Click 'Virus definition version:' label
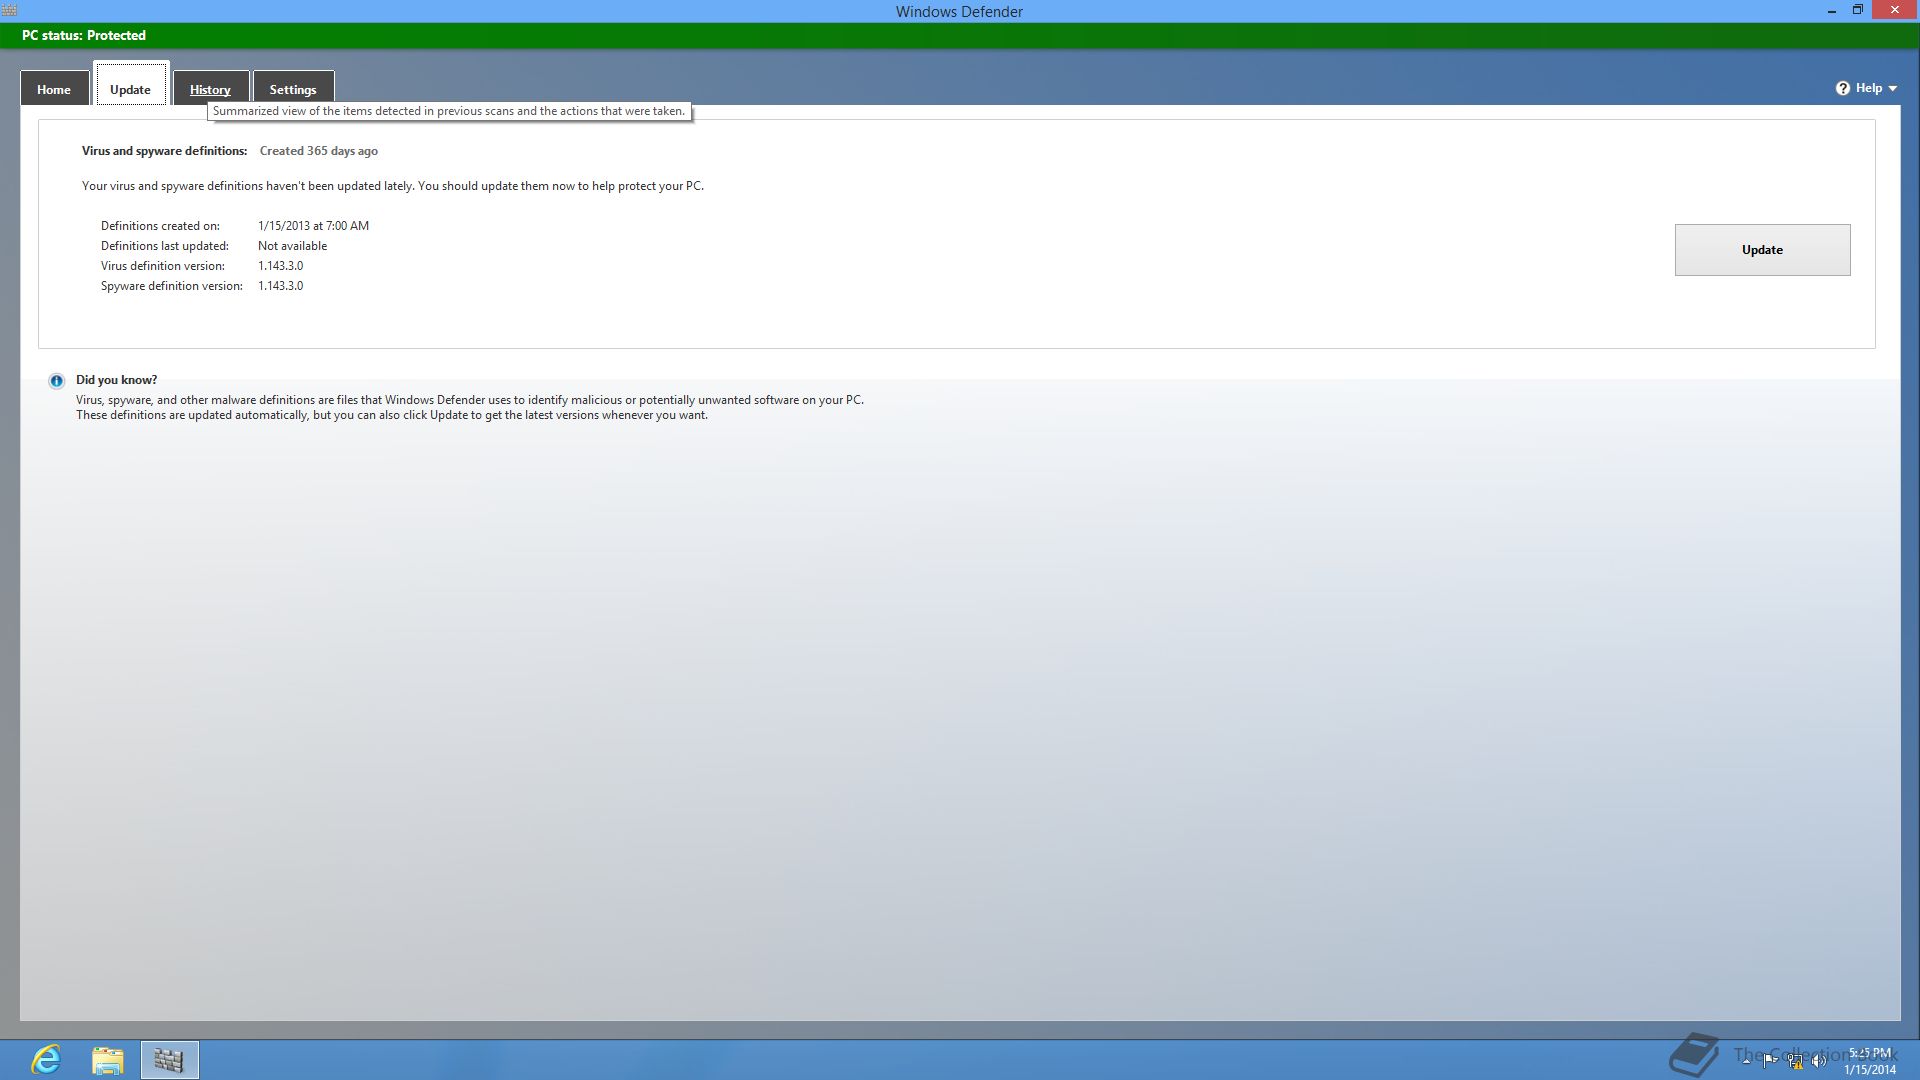 pos(162,266)
